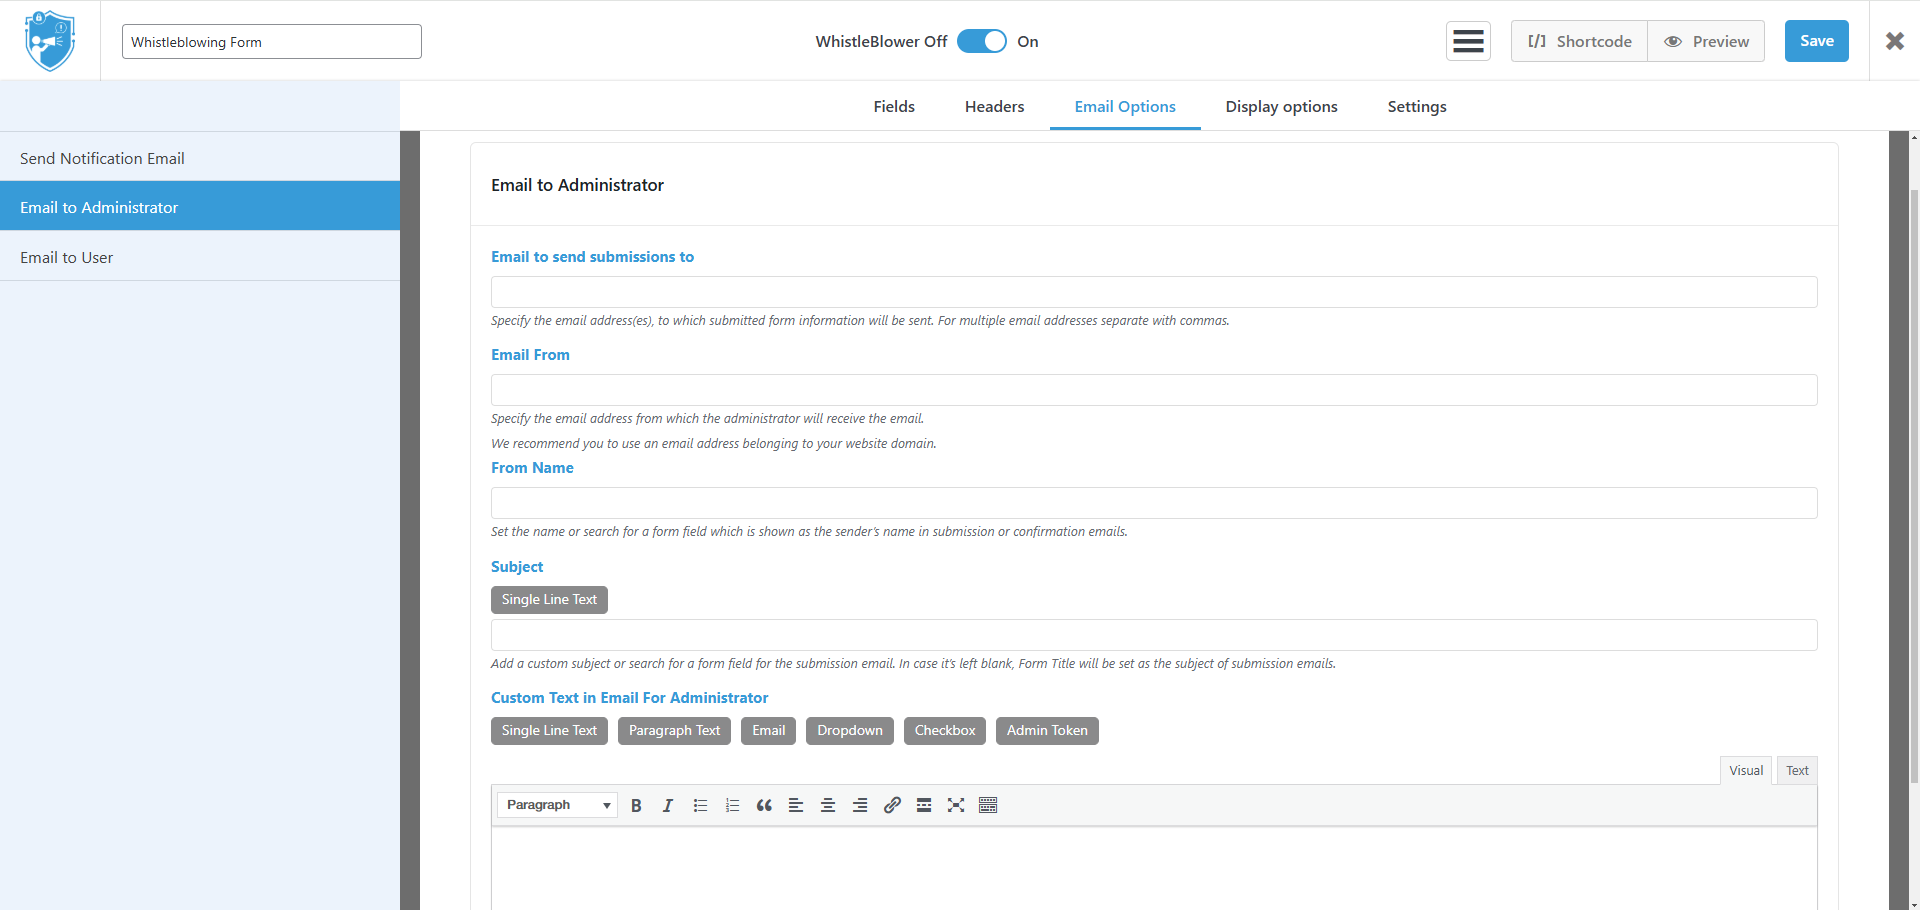1920x910 pixels.
Task: Open the Settings tab
Action: coord(1417,106)
